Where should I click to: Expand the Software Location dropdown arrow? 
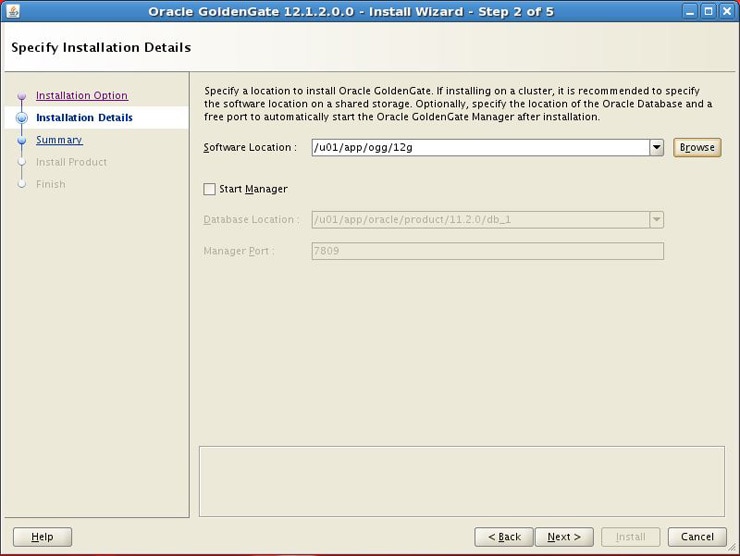click(656, 147)
